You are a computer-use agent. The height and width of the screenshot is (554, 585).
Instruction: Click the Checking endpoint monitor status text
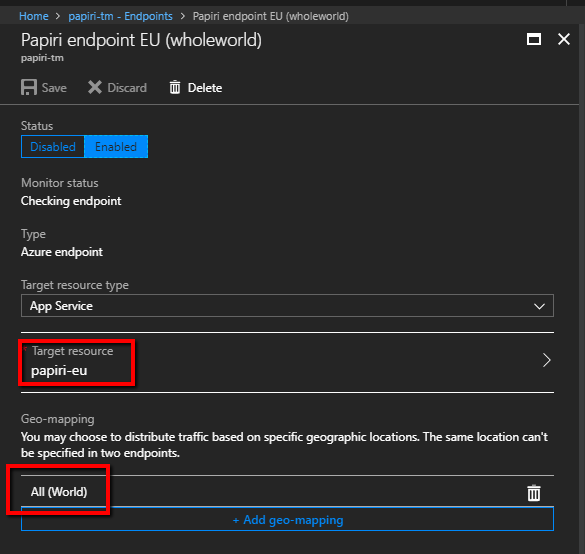tap(71, 201)
